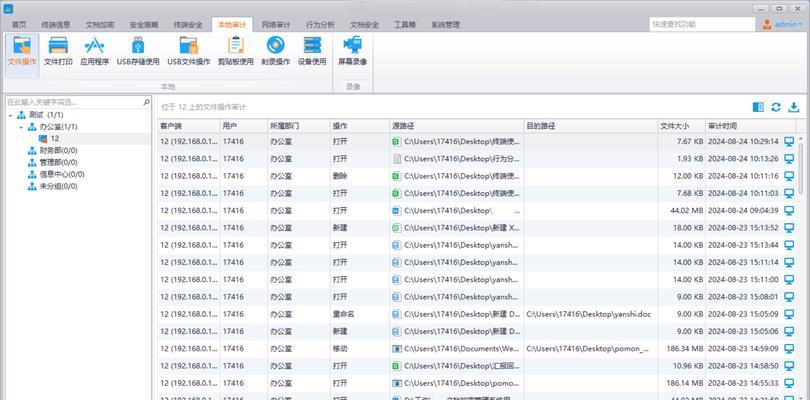Open the 刻录操作 disc icon
The height and width of the screenshot is (400, 810).
click(275, 46)
